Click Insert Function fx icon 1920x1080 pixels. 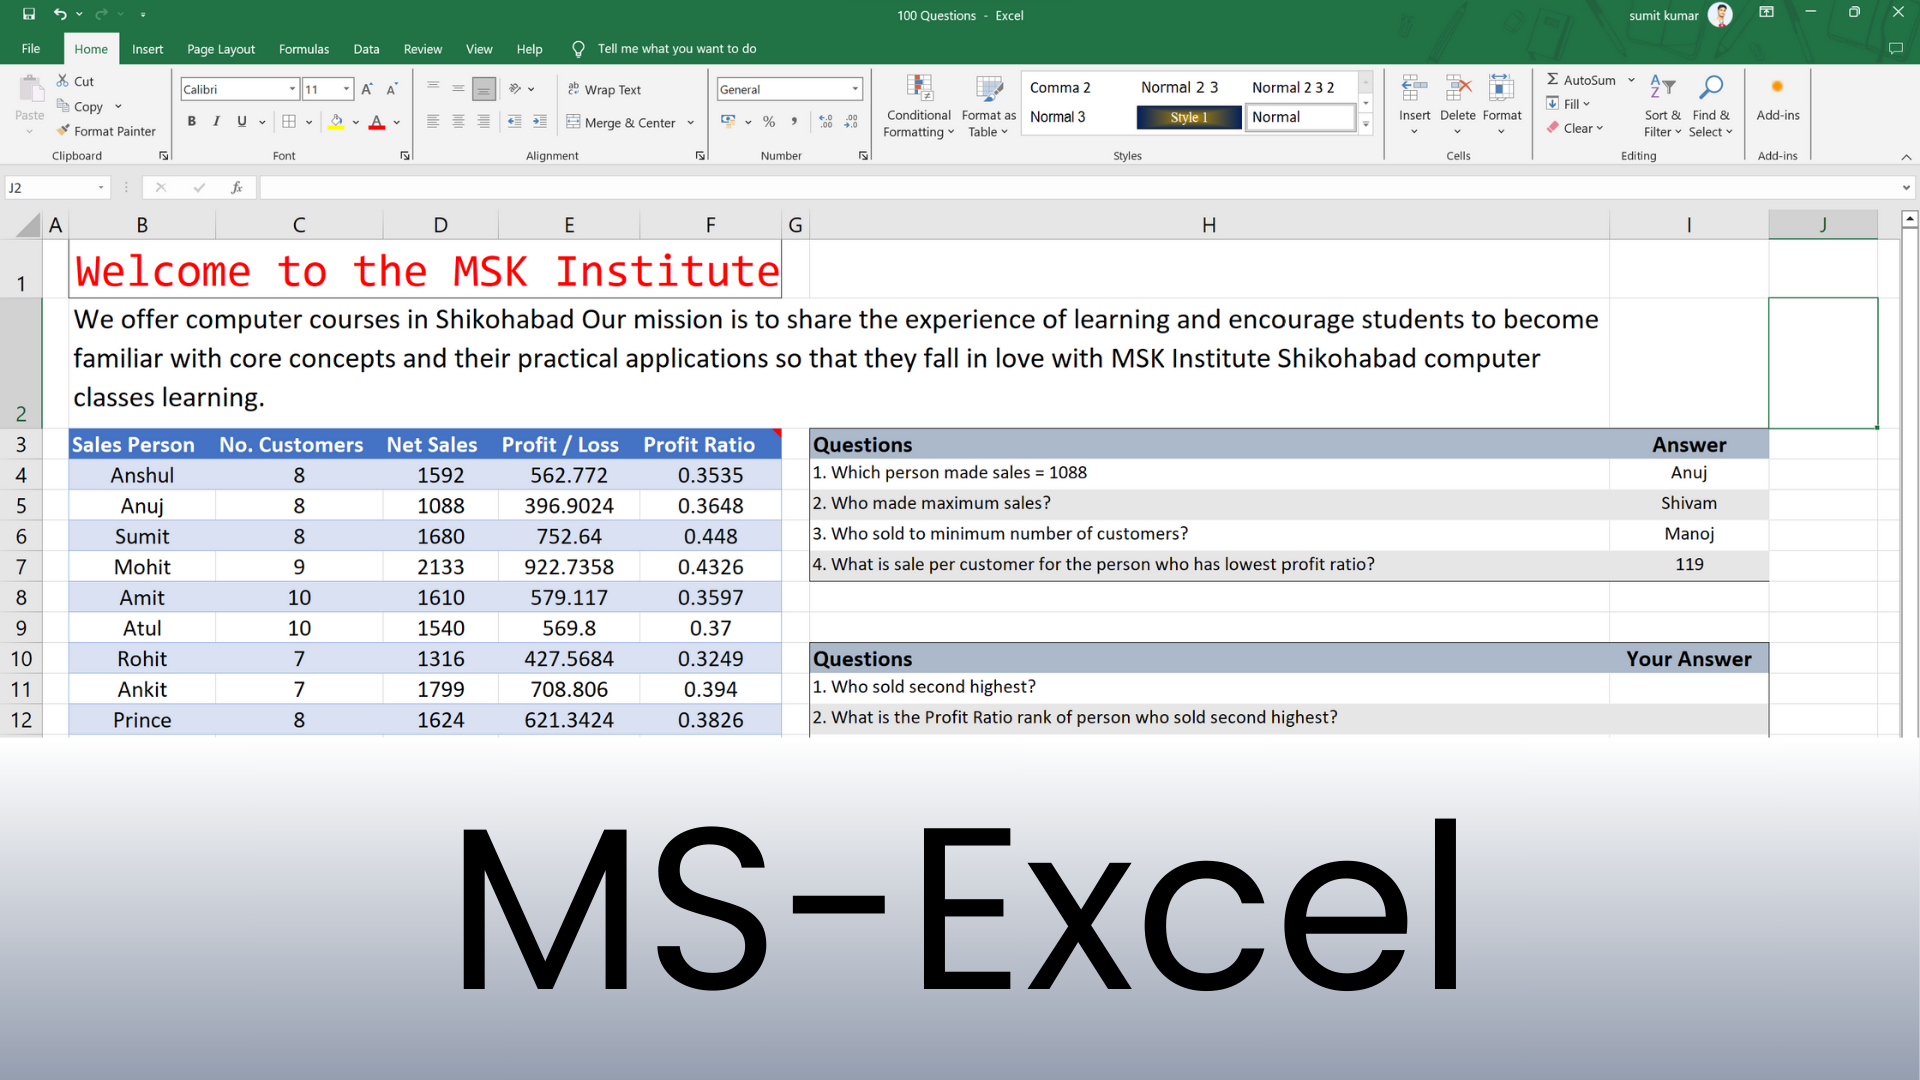pyautogui.click(x=237, y=187)
